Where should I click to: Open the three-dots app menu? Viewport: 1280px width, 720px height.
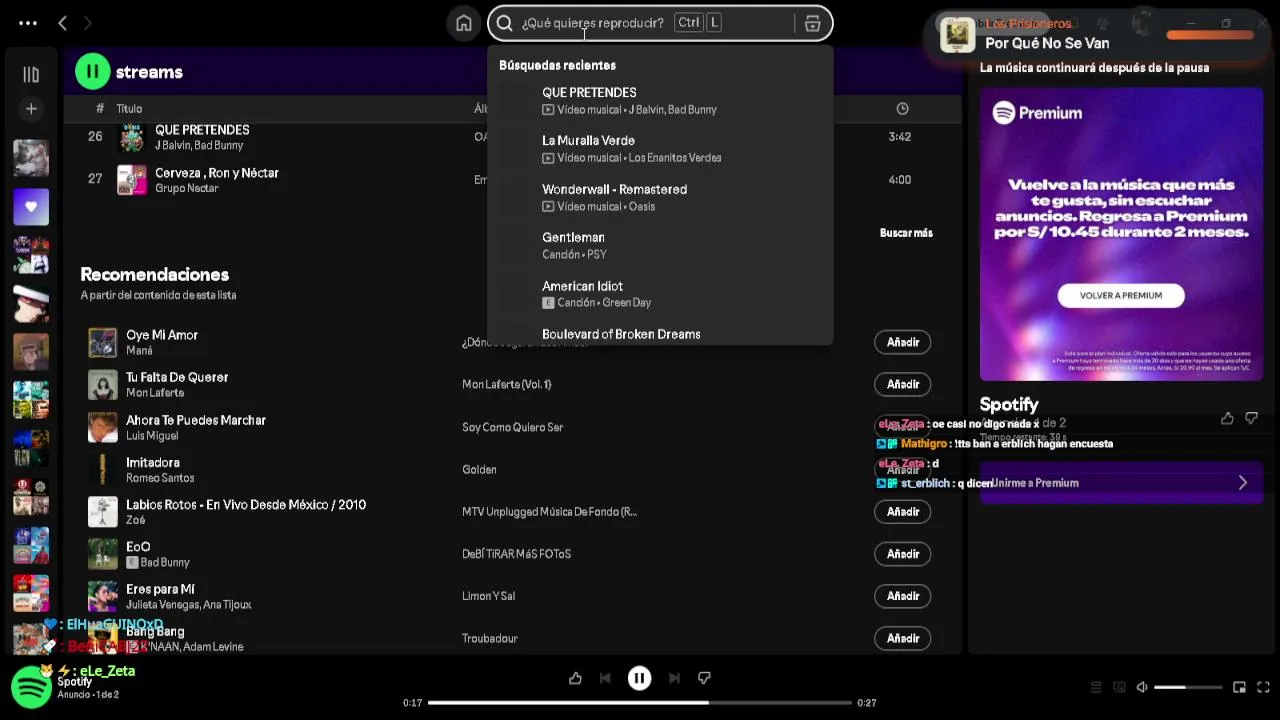pyautogui.click(x=28, y=23)
